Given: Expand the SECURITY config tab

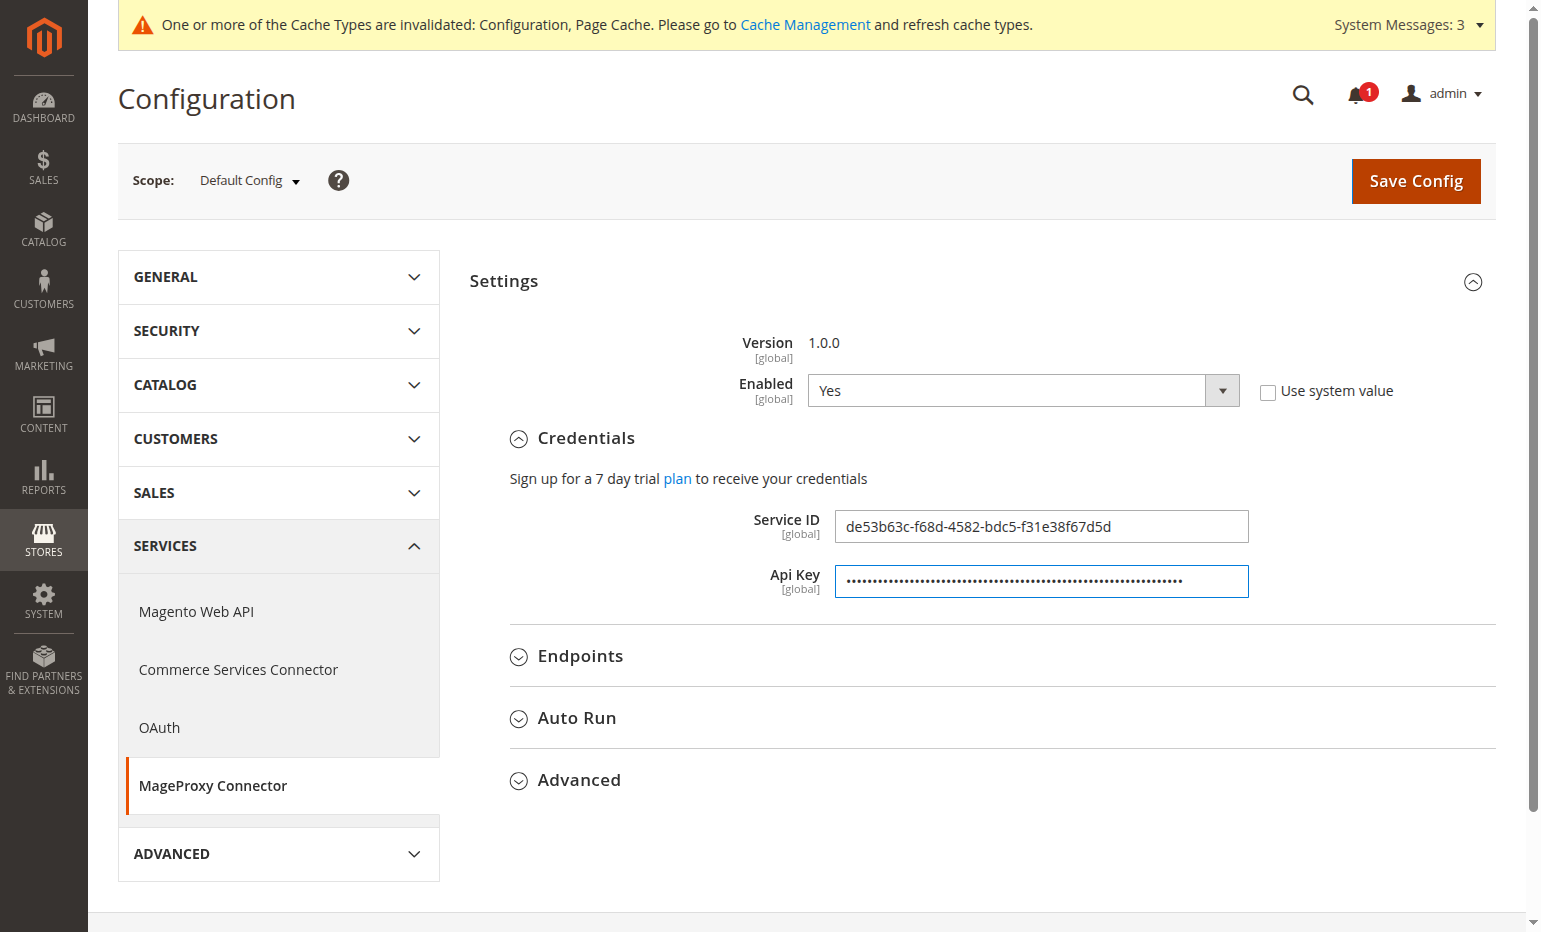Looking at the screenshot, I should click(279, 332).
